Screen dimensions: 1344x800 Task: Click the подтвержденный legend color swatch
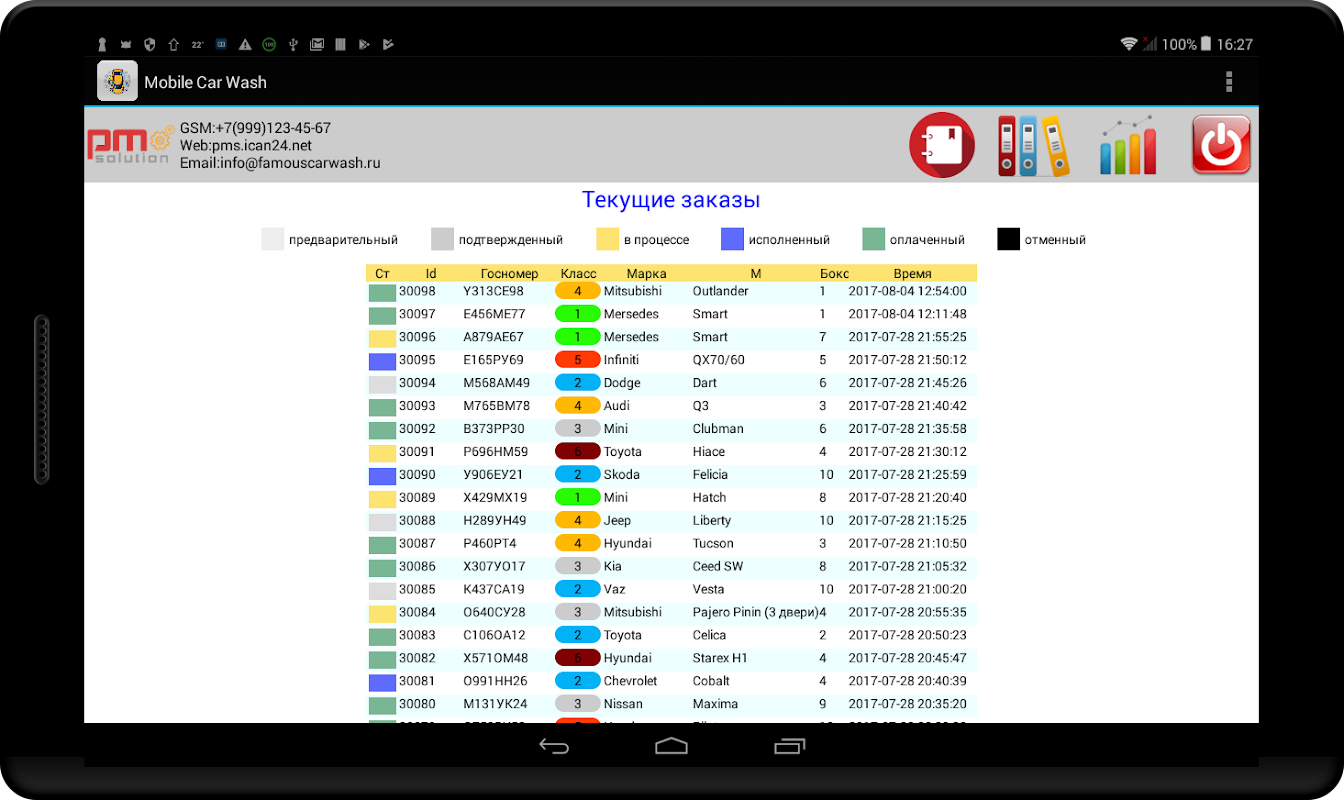click(443, 239)
